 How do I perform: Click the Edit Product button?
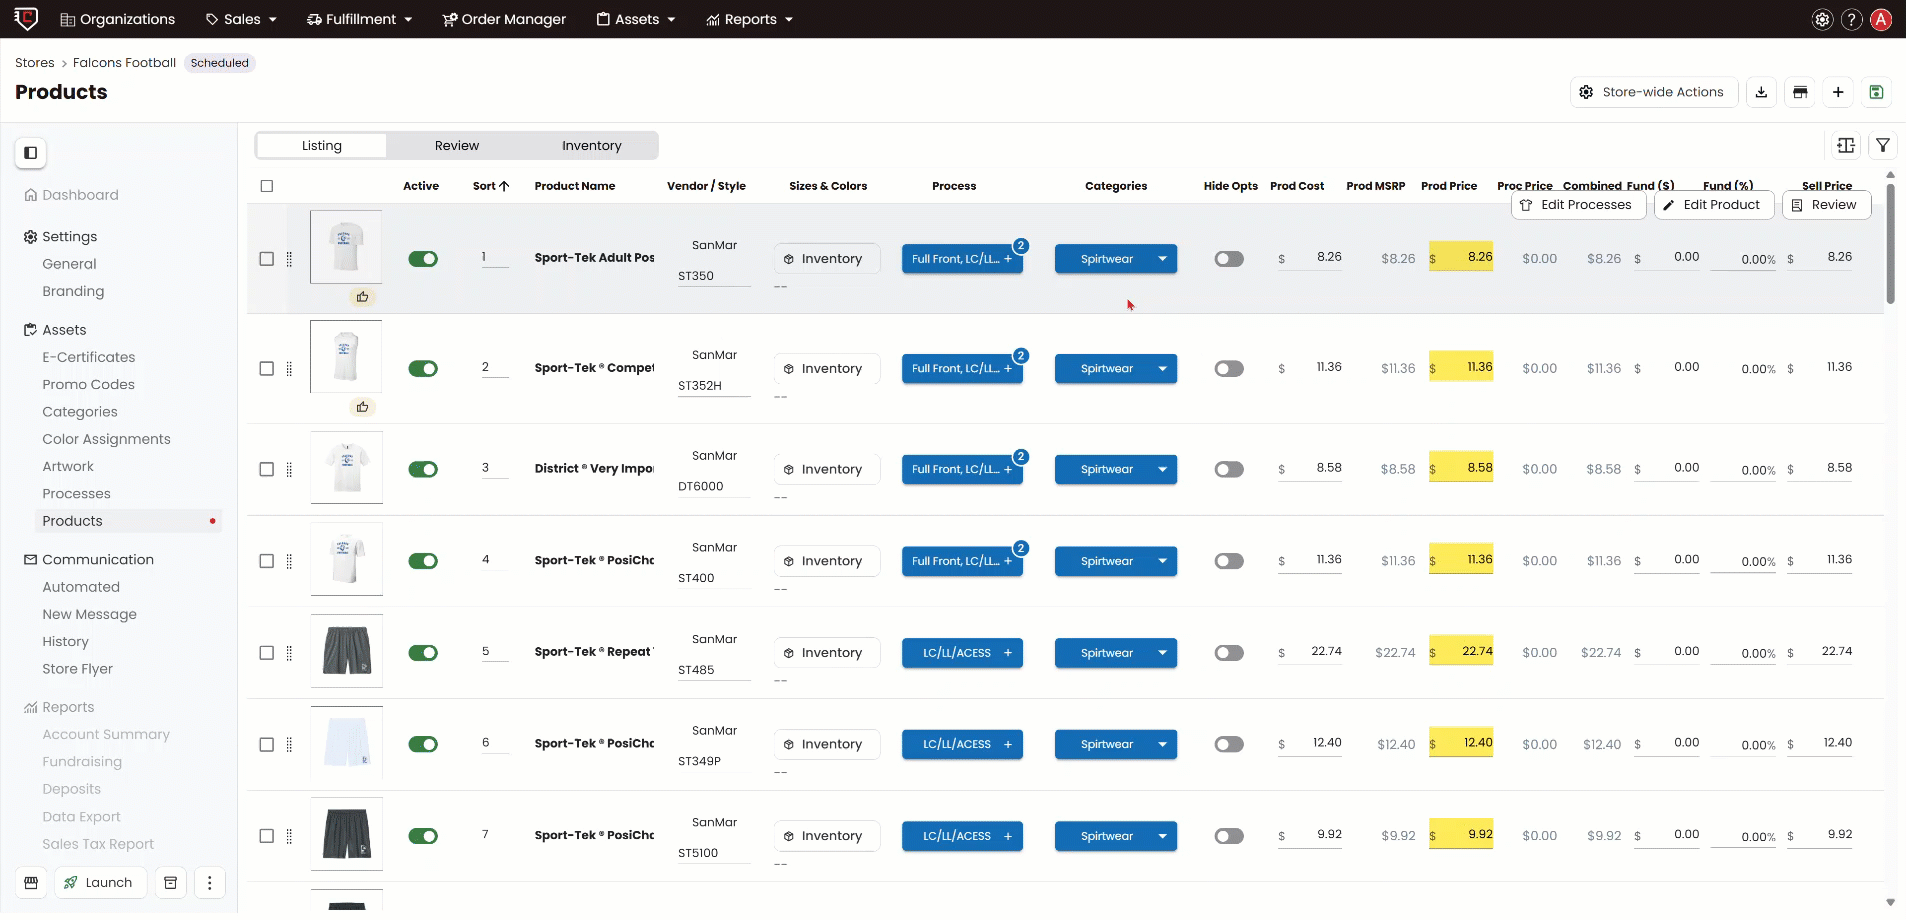(x=1712, y=205)
